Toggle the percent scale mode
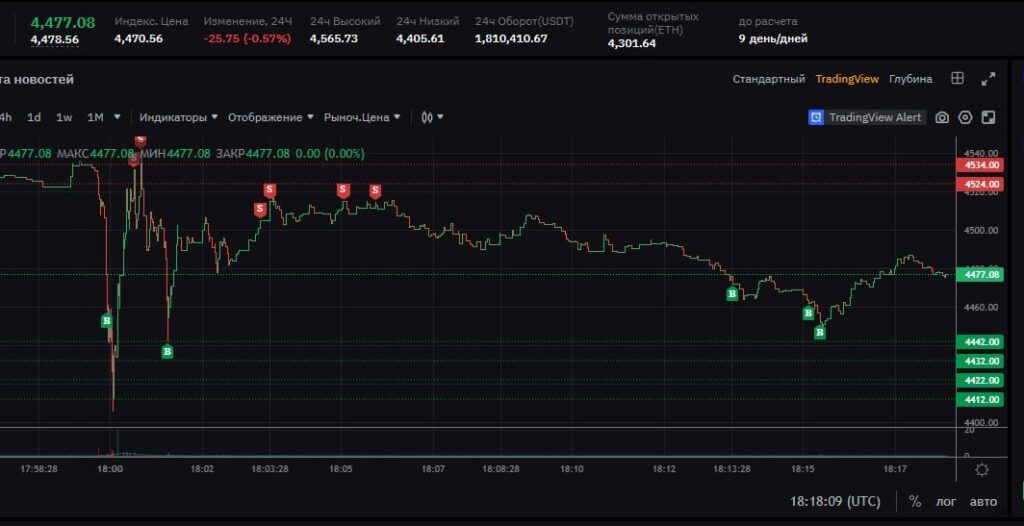 click(915, 501)
